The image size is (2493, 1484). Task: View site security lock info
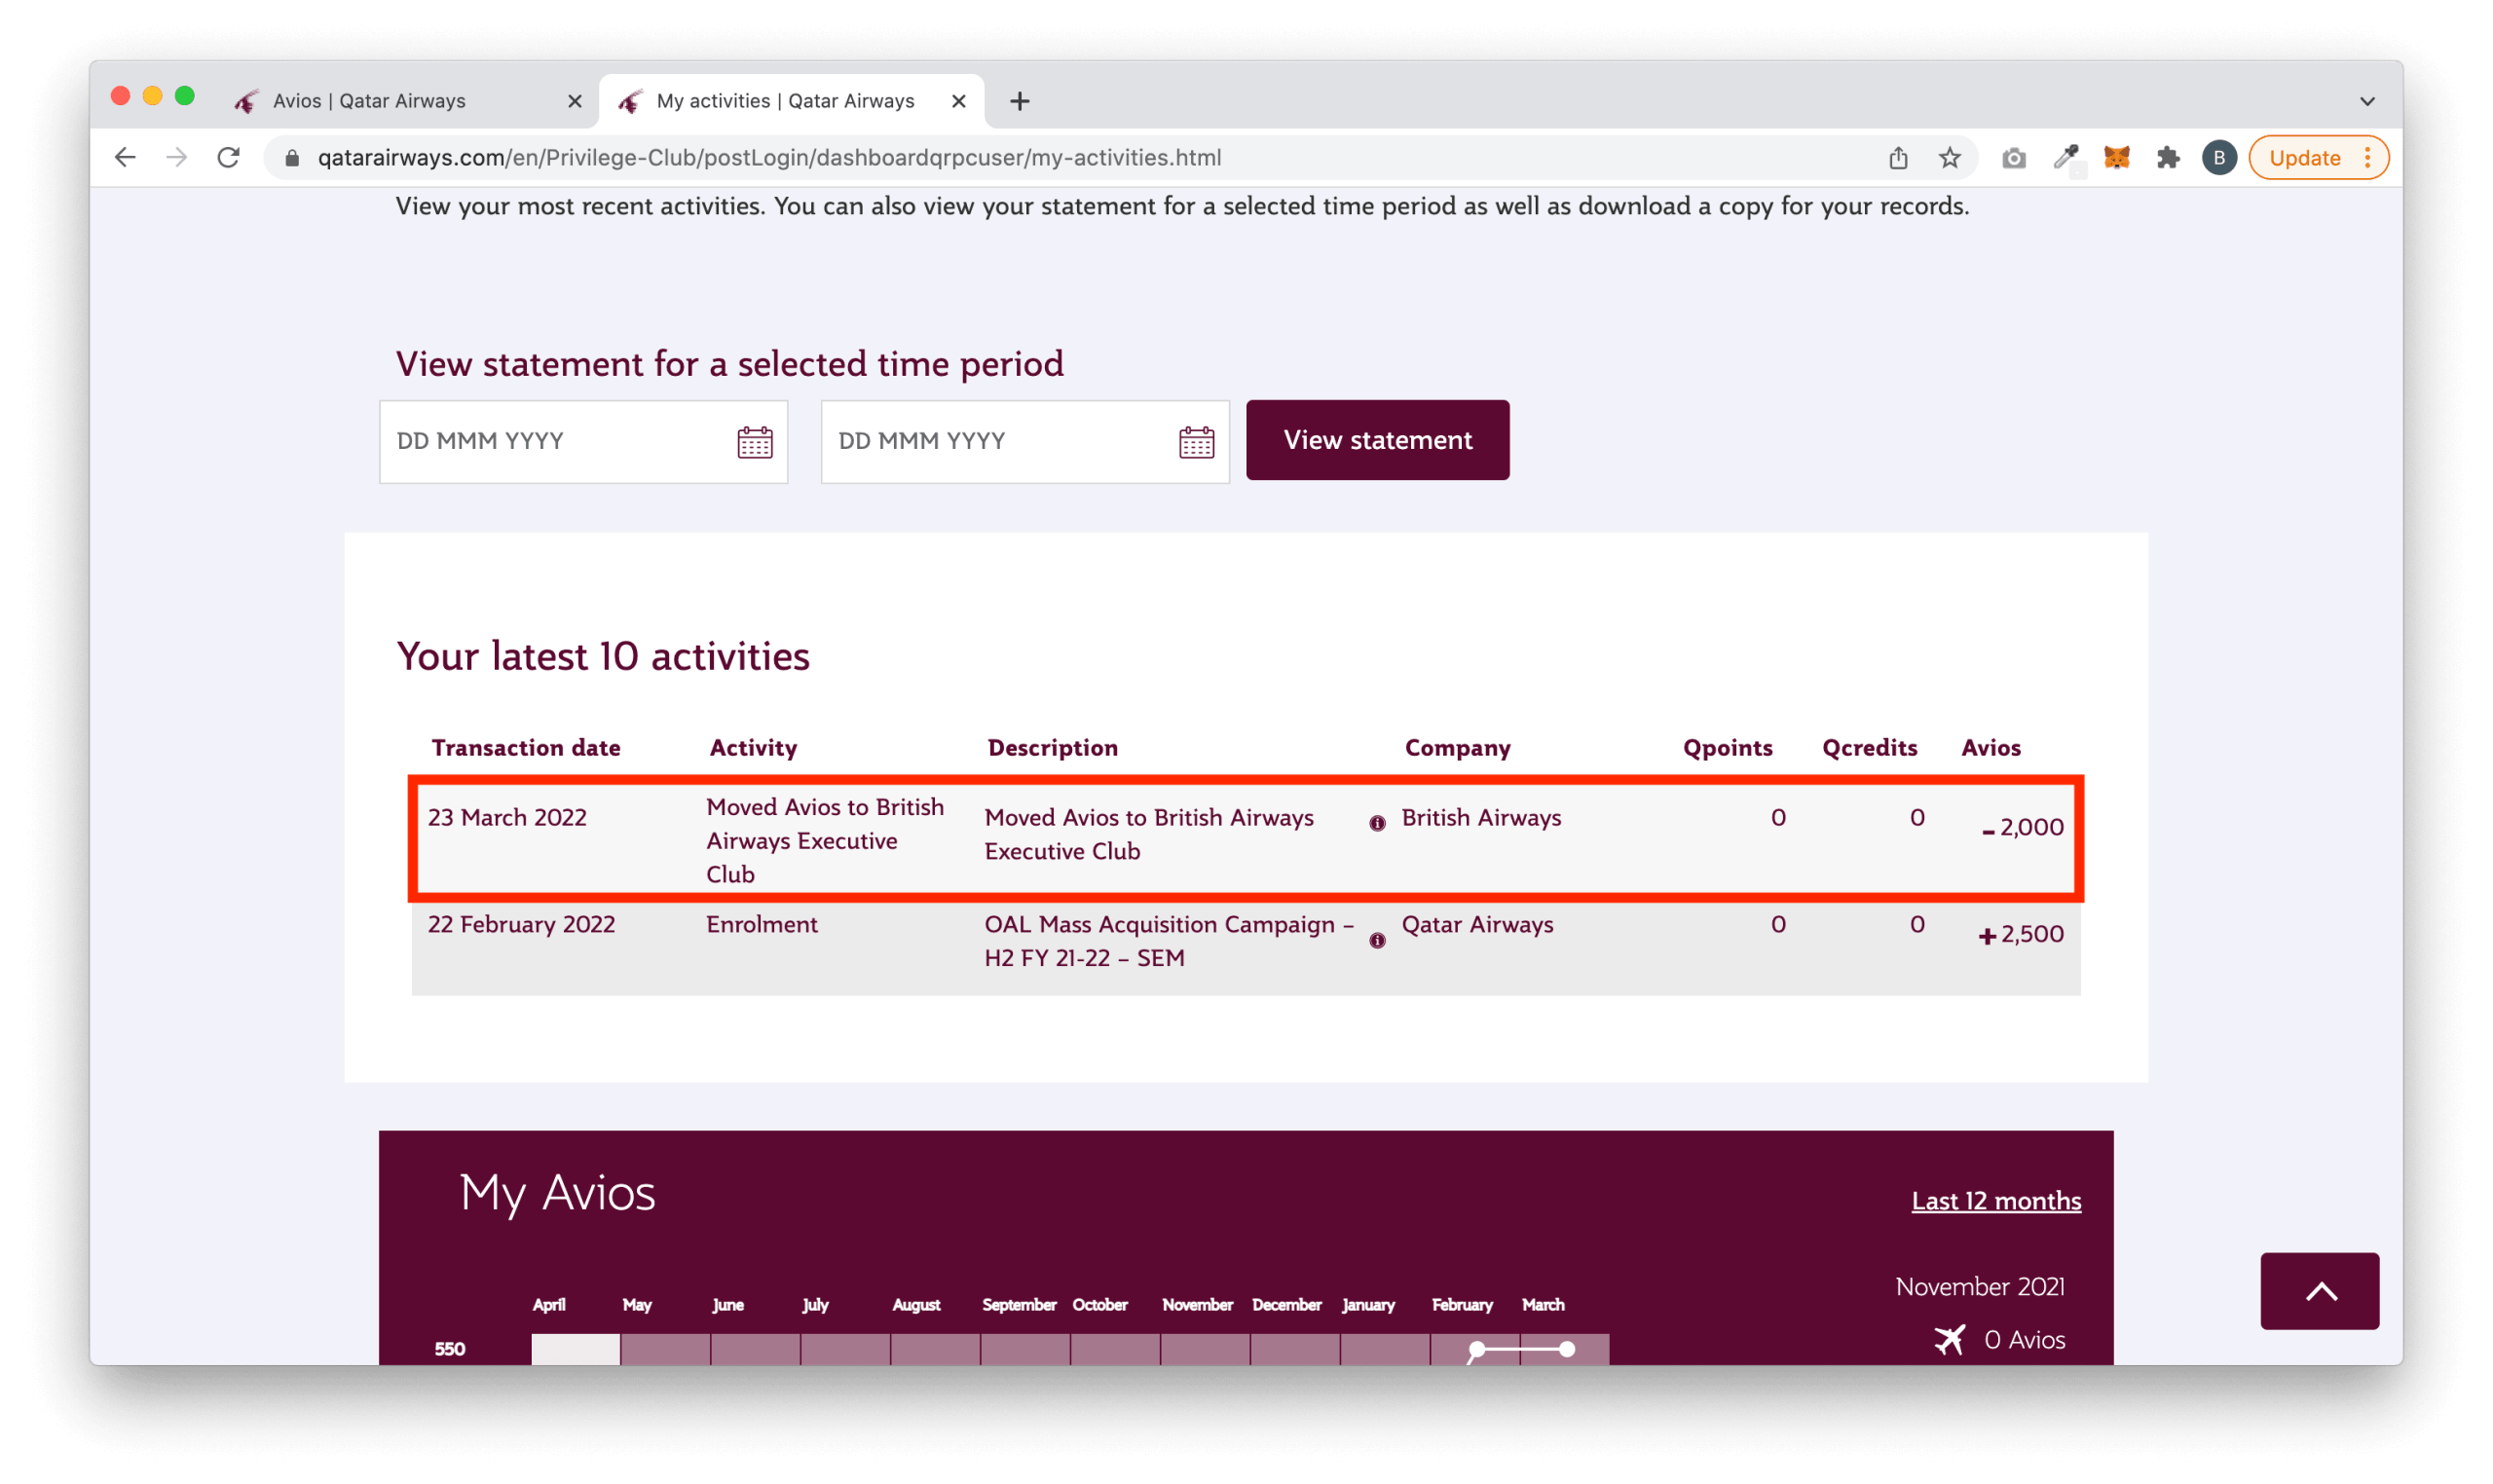tap(292, 157)
